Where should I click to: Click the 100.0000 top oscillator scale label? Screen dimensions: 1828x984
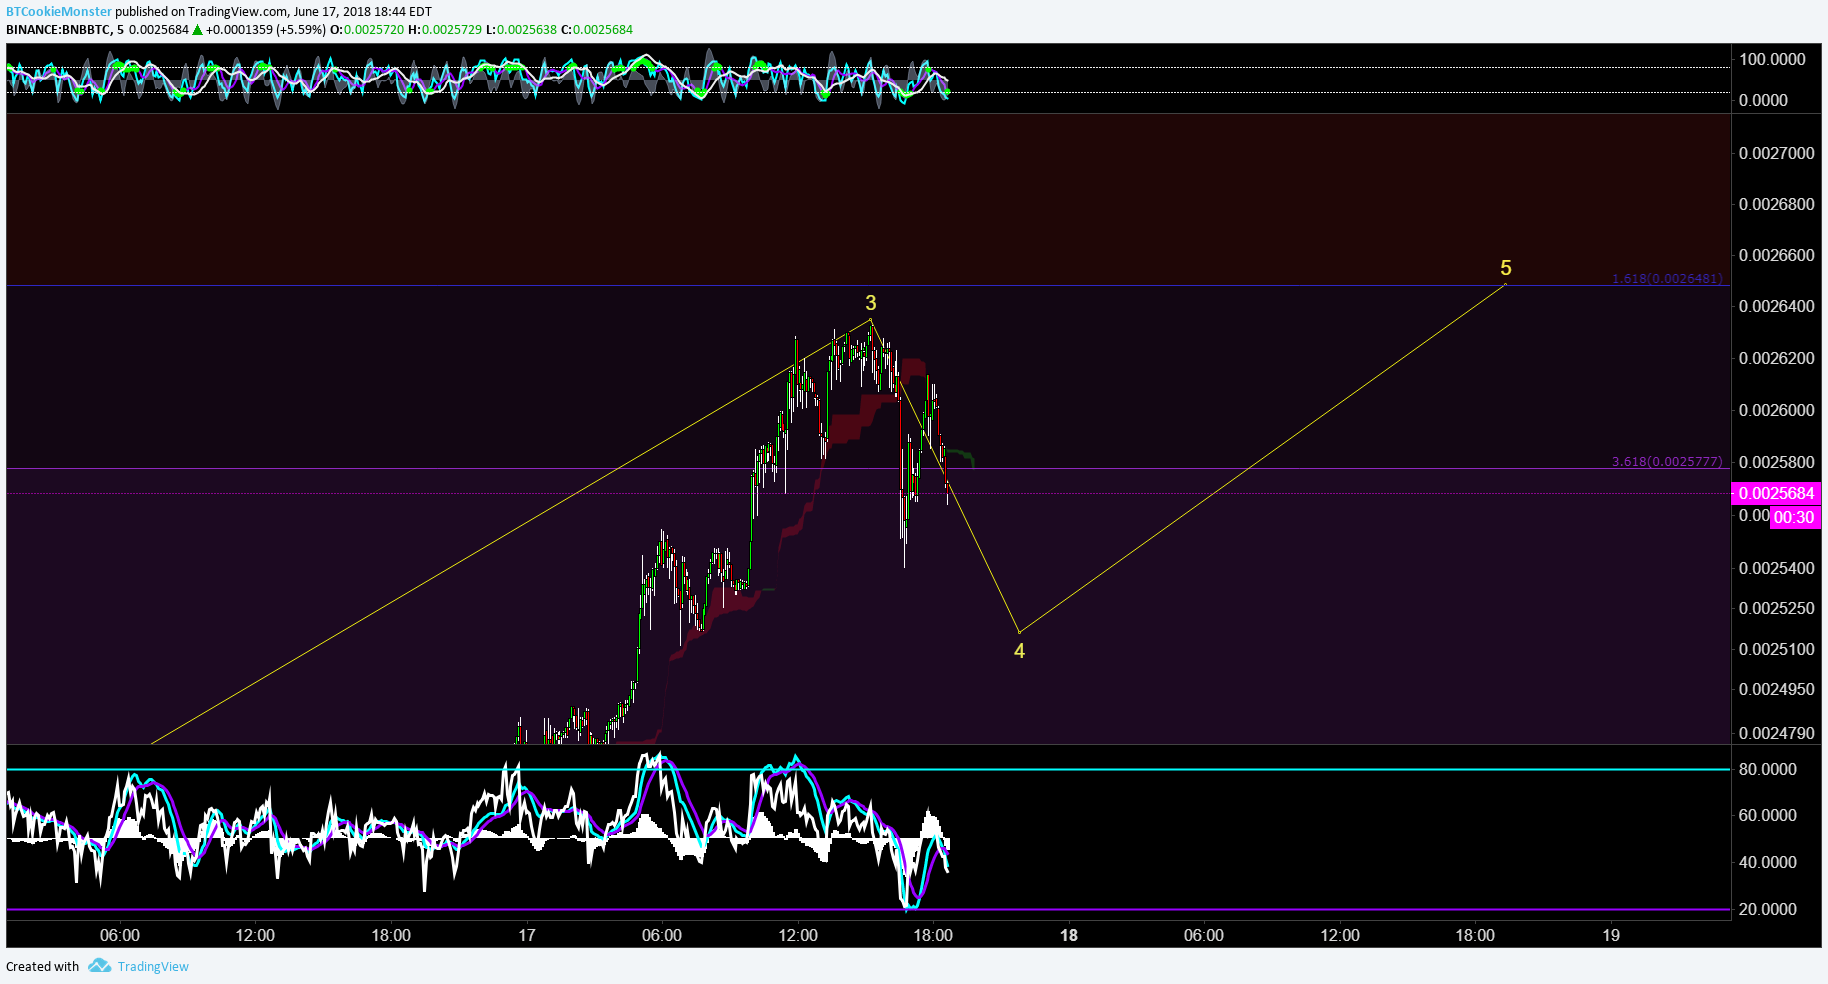pyautogui.click(x=1772, y=59)
